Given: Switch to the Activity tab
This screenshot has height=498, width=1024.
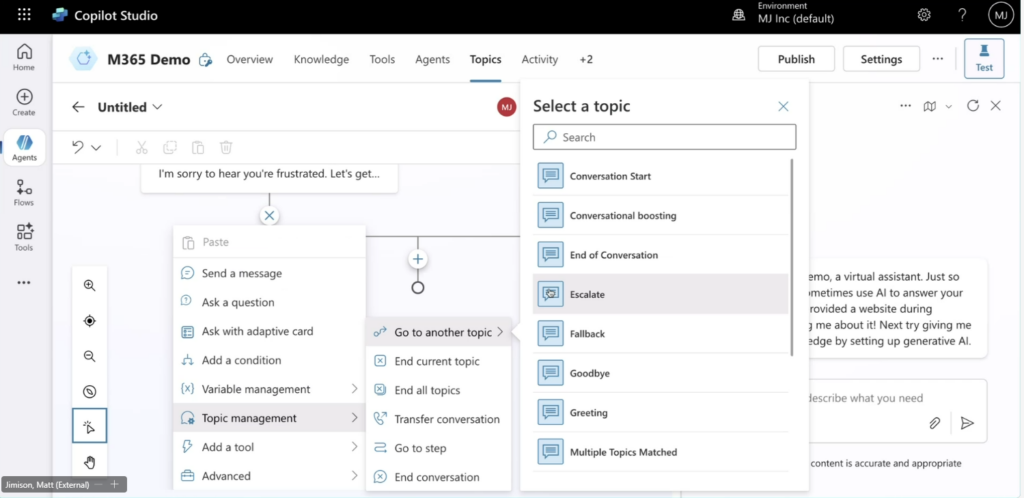Looking at the screenshot, I should coord(539,59).
